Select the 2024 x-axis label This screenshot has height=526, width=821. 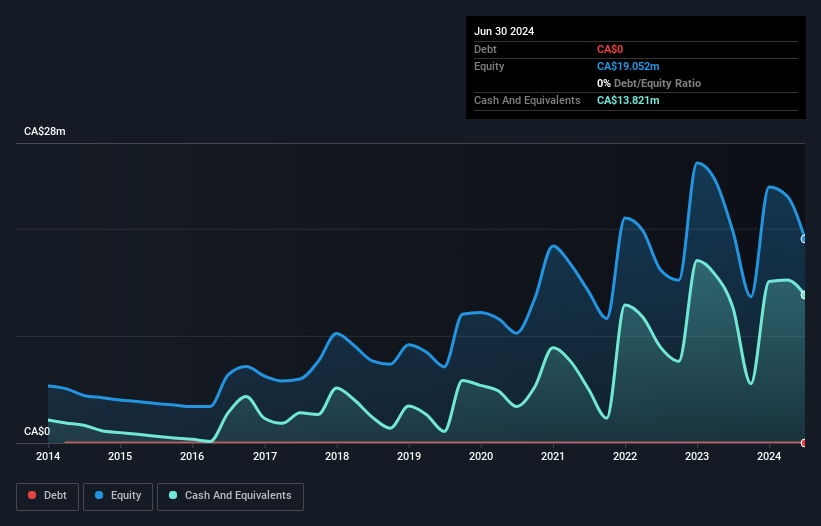coord(769,457)
